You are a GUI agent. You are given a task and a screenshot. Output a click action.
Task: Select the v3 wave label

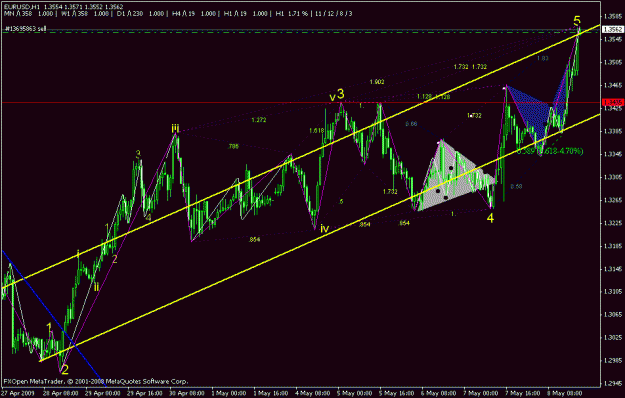coord(337,95)
